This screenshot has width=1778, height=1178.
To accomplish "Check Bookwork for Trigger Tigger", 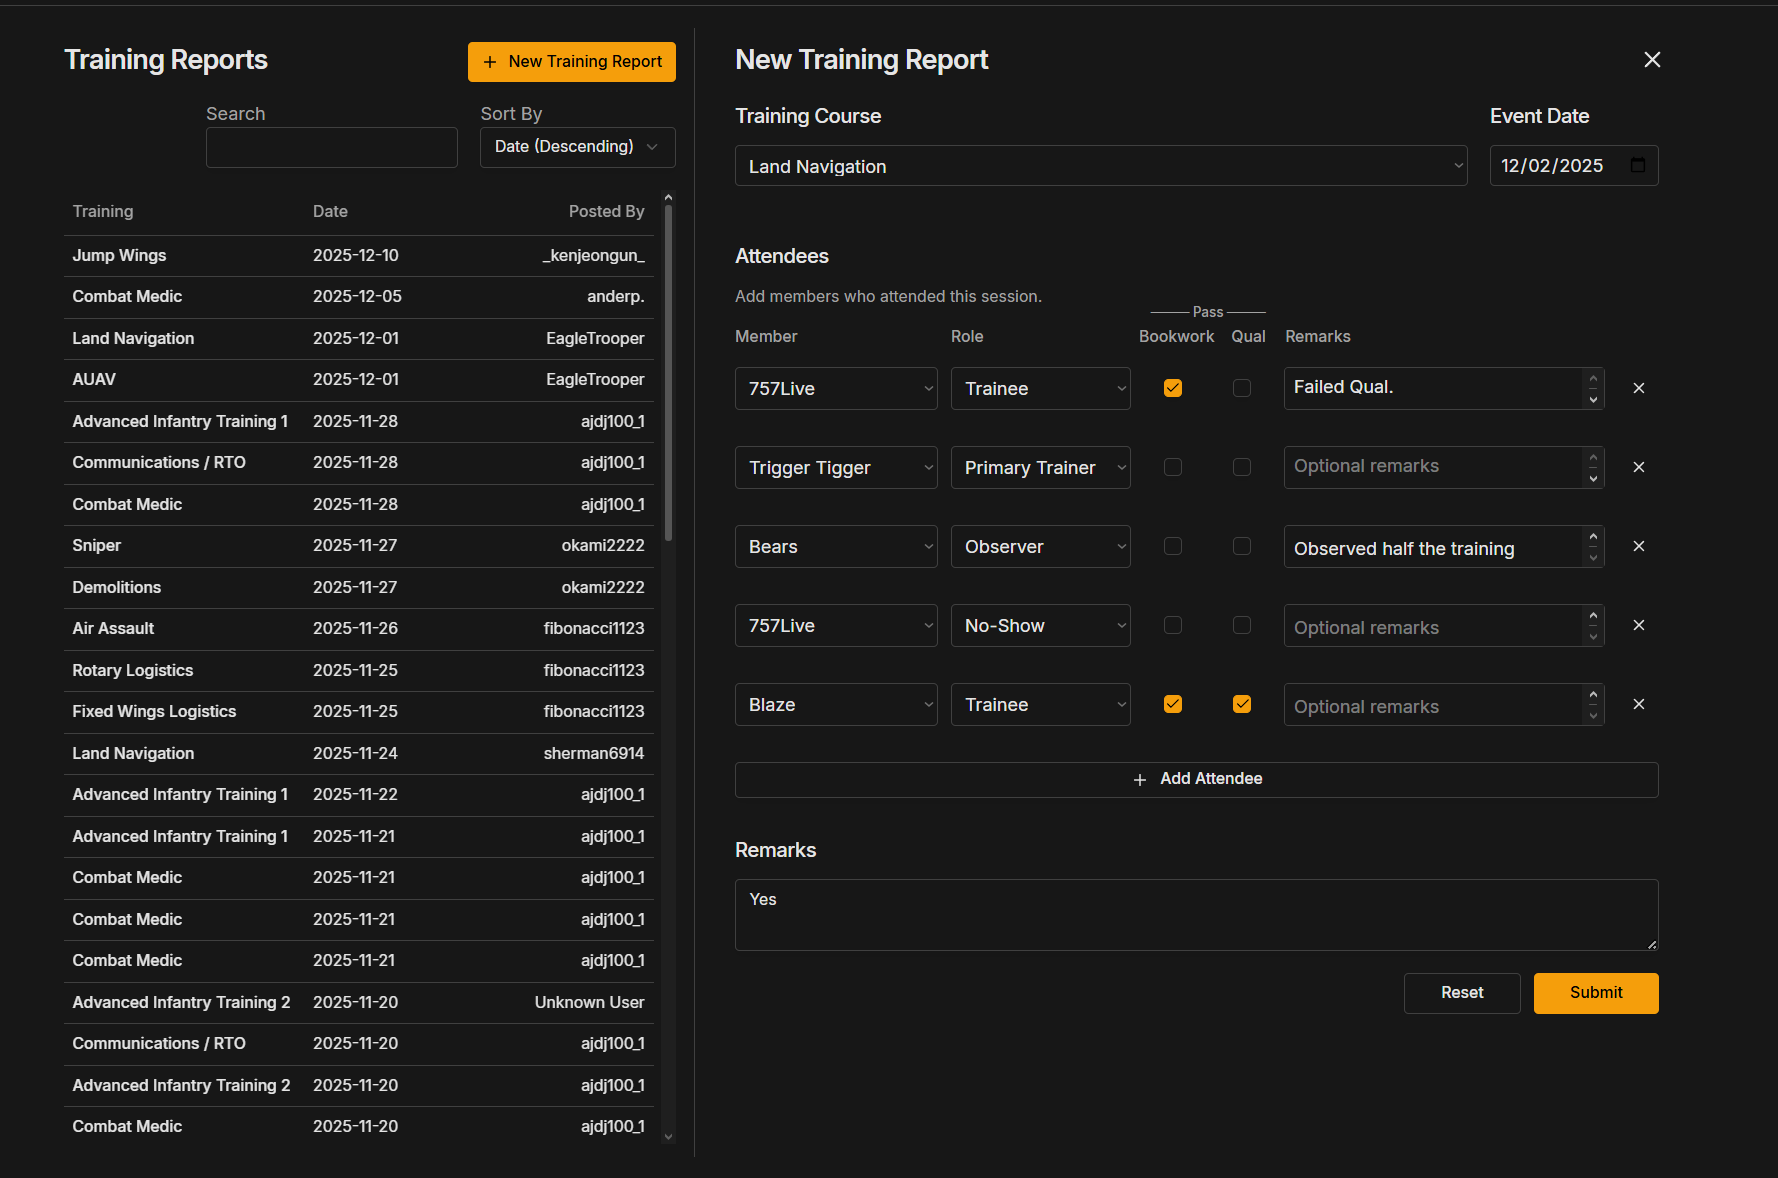I will point(1173,467).
